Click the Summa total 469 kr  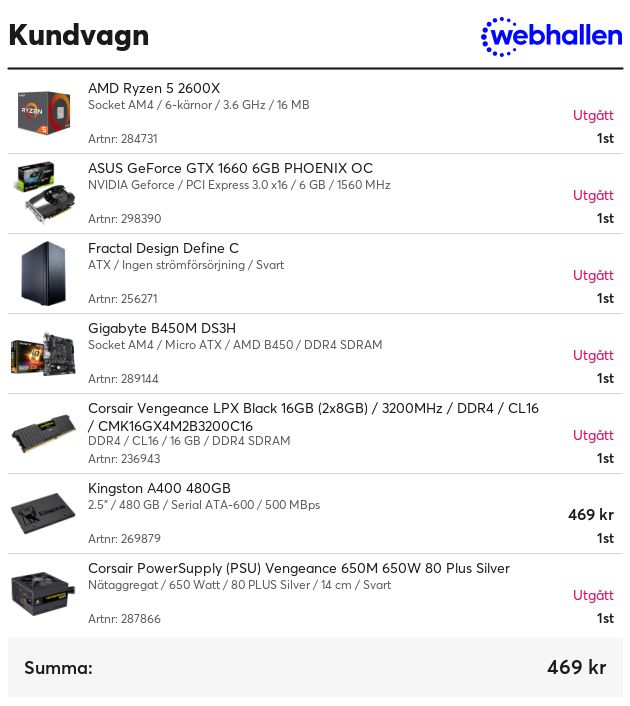pyautogui.click(x=577, y=667)
